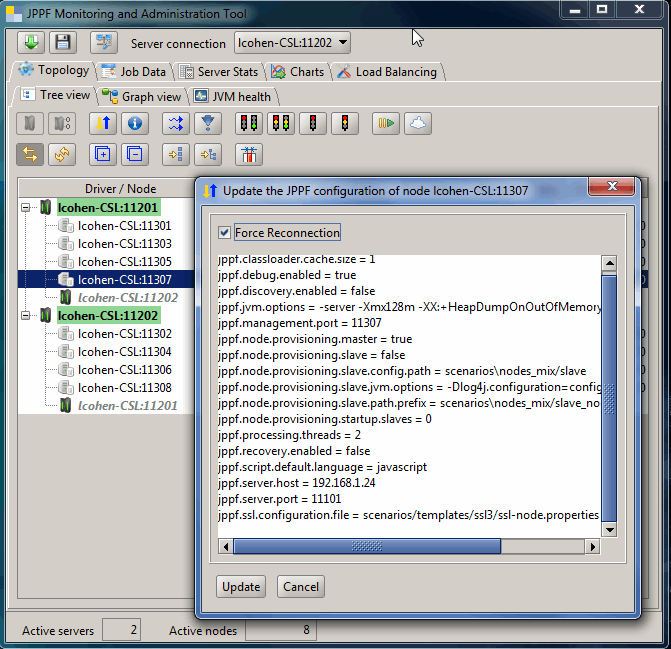
Task: Click the update configuration up-down arrows icon
Action: pos(103,123)
